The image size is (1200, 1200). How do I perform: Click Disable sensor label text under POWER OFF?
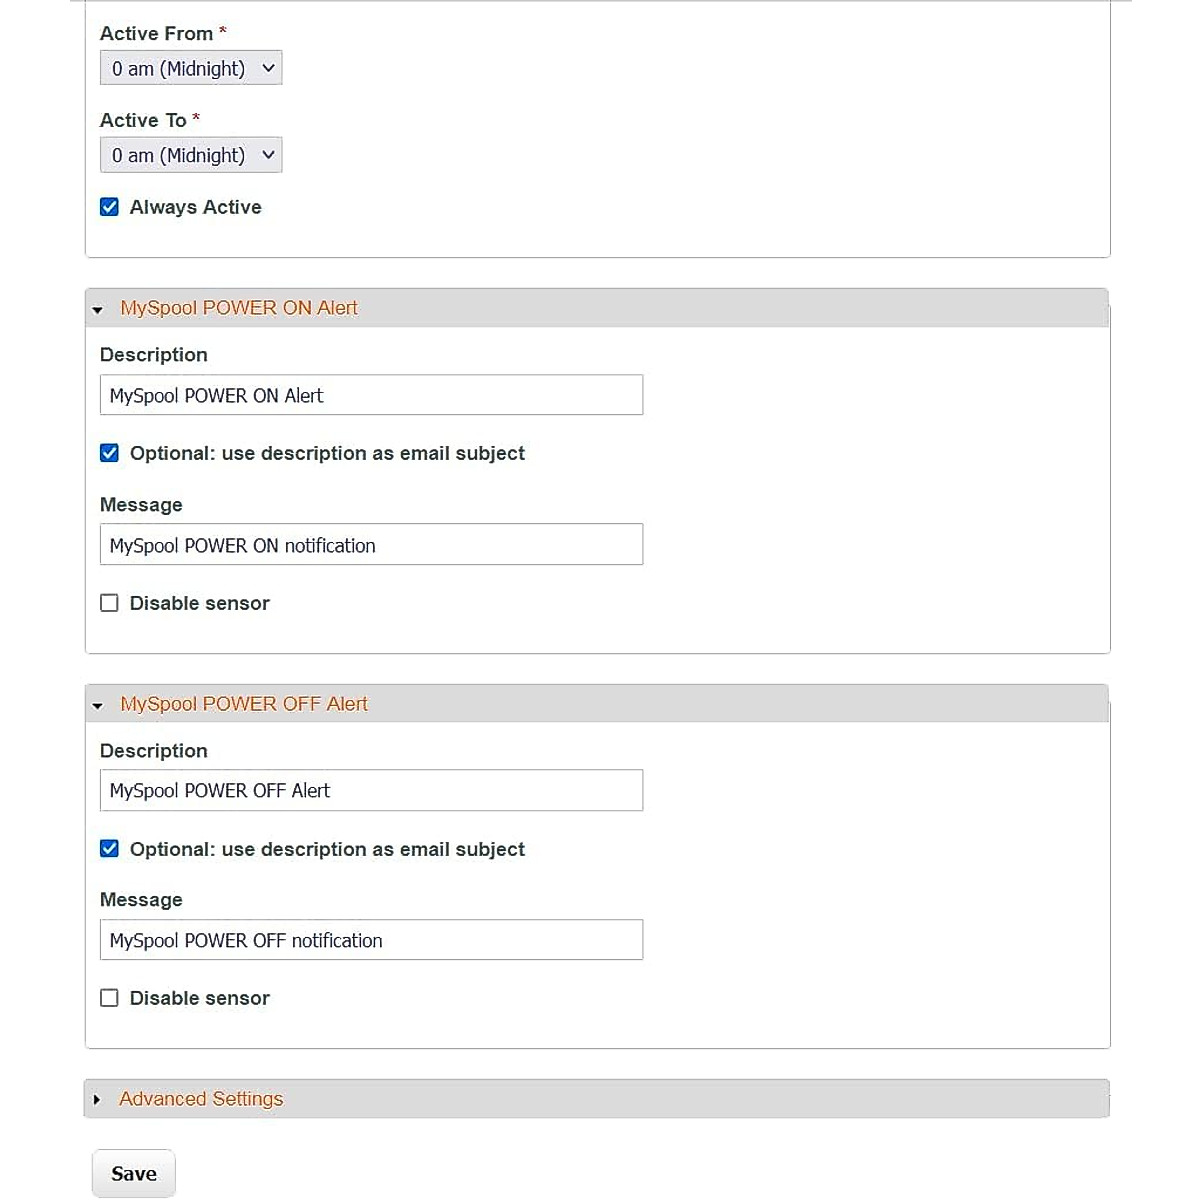pyautogui.click(x=200, y=998)
